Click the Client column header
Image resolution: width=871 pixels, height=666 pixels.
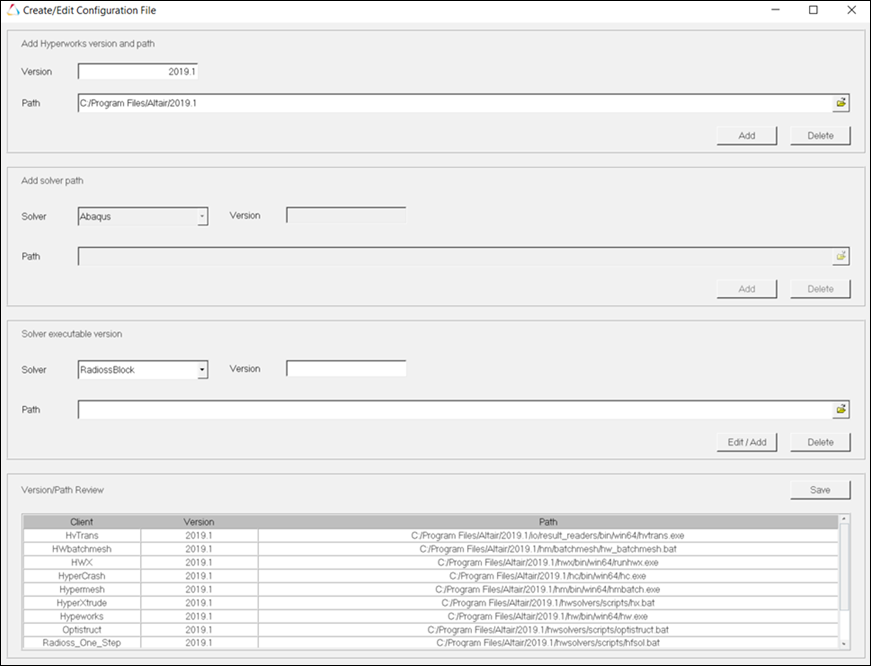[82, 522]
